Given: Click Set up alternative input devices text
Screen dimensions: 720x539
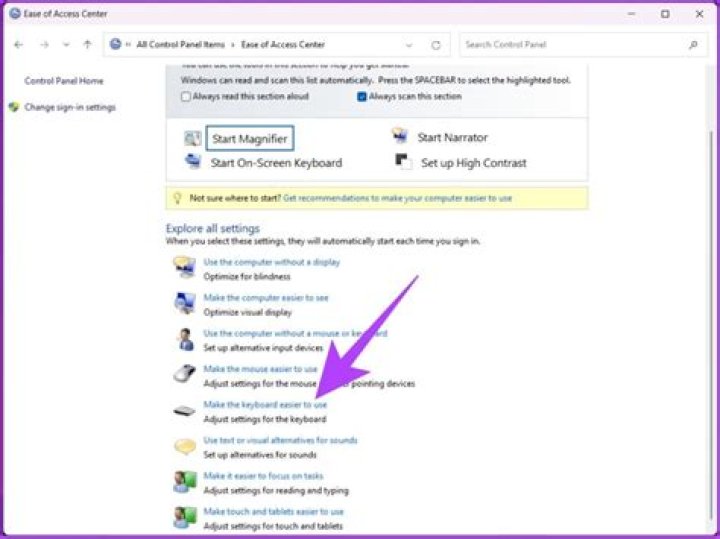Looking at the screenshot, I should point(263,348).
